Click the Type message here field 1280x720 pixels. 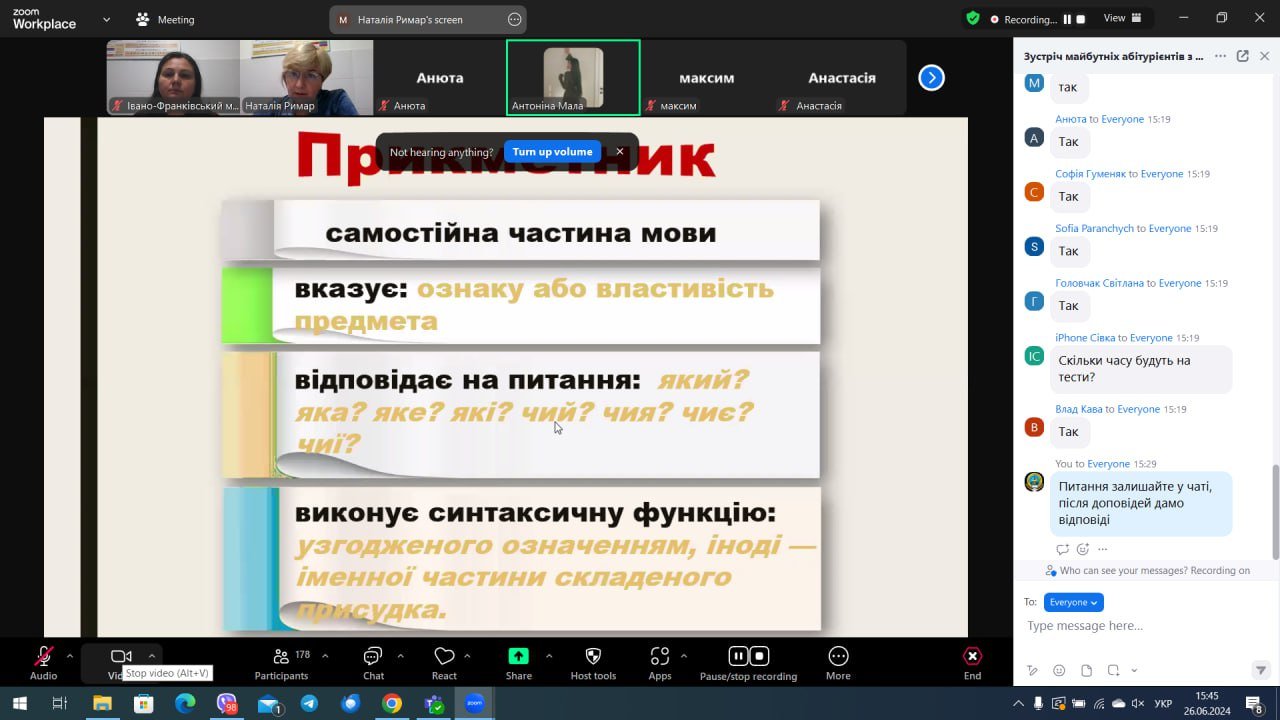click(x=1140, y=626)
